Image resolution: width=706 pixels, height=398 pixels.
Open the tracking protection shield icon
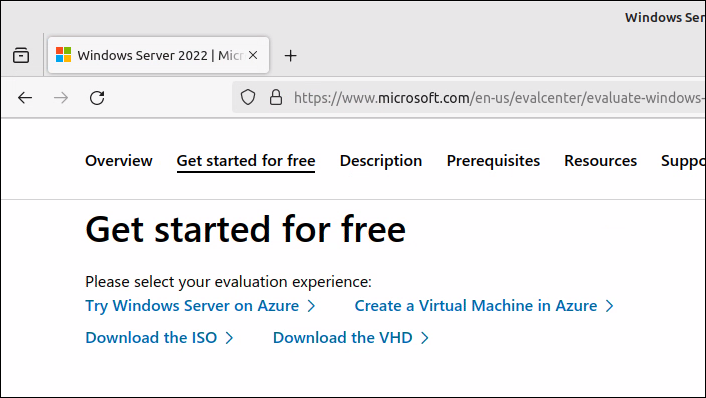tap(248, 97)
